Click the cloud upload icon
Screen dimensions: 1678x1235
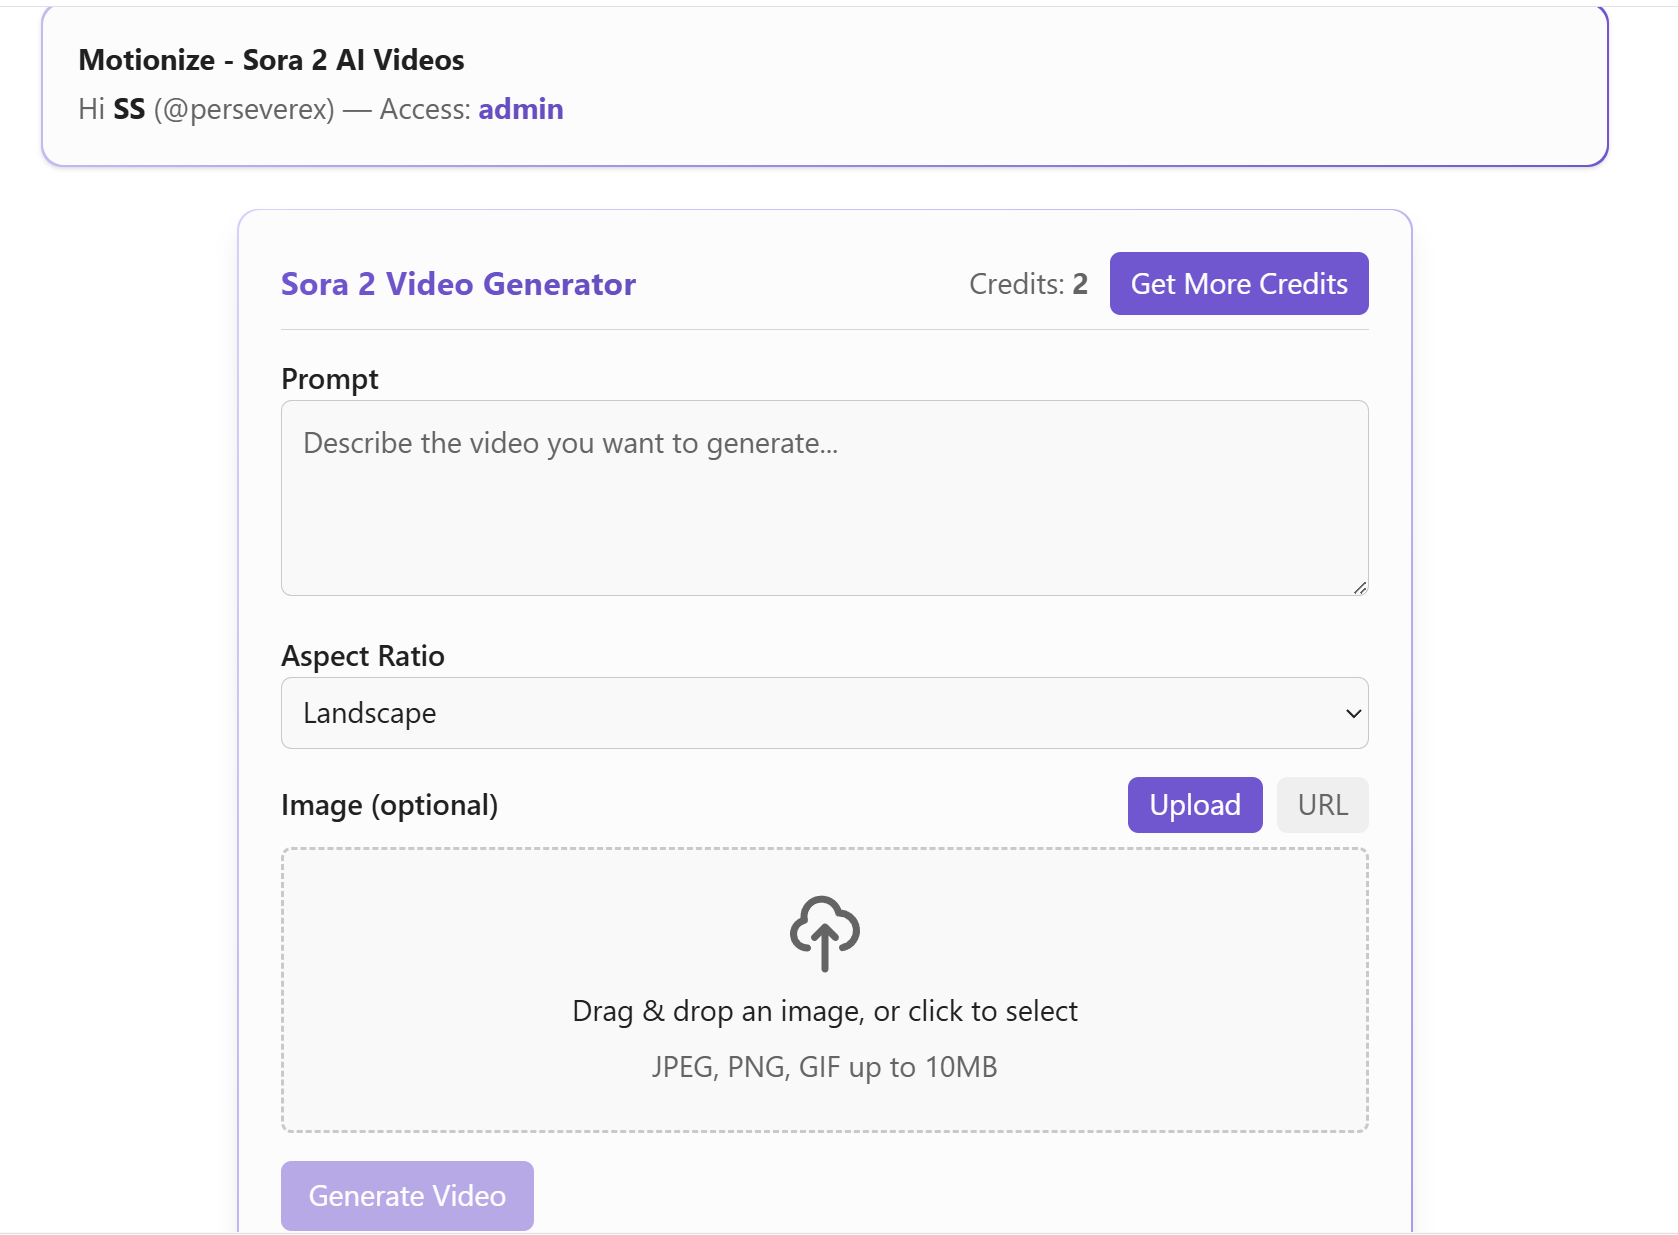(824, 933)
